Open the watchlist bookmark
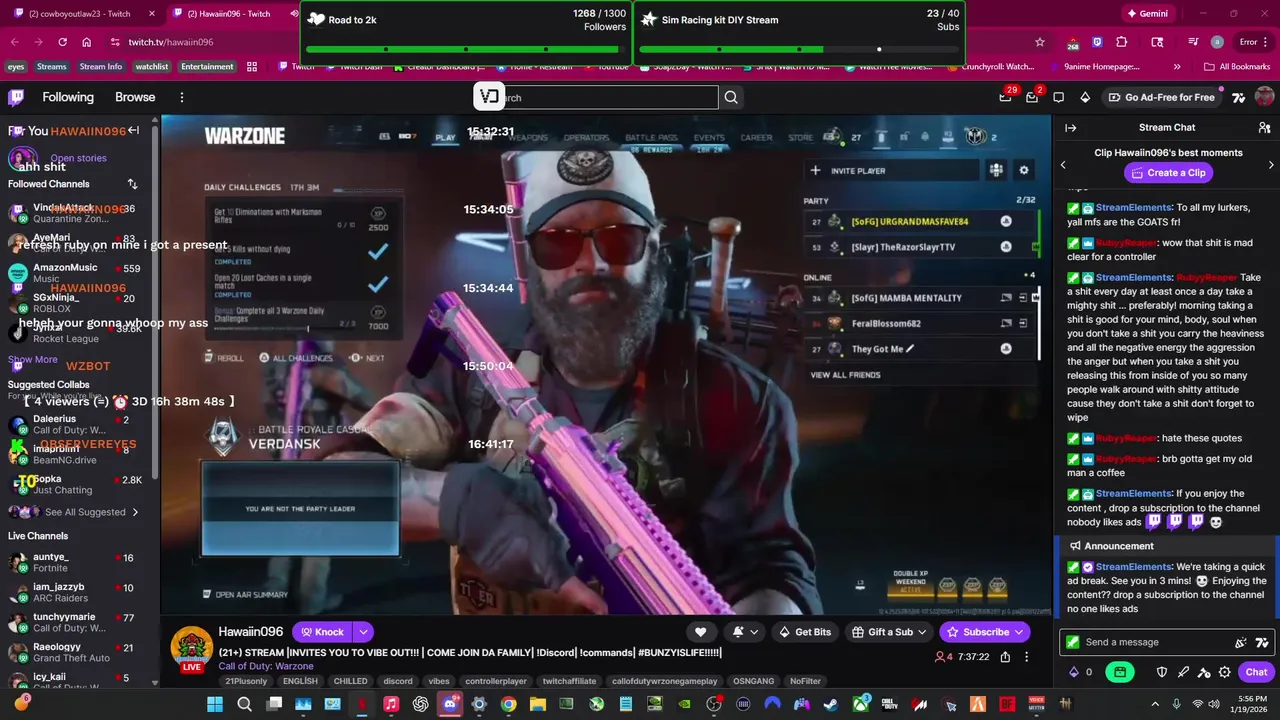 (152, 67)
